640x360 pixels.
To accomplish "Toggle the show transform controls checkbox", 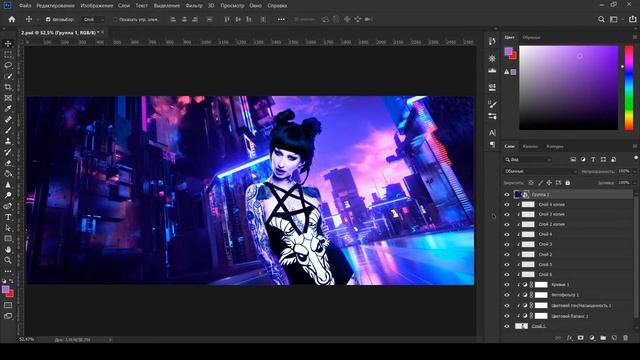I will (x=115, y=19).
